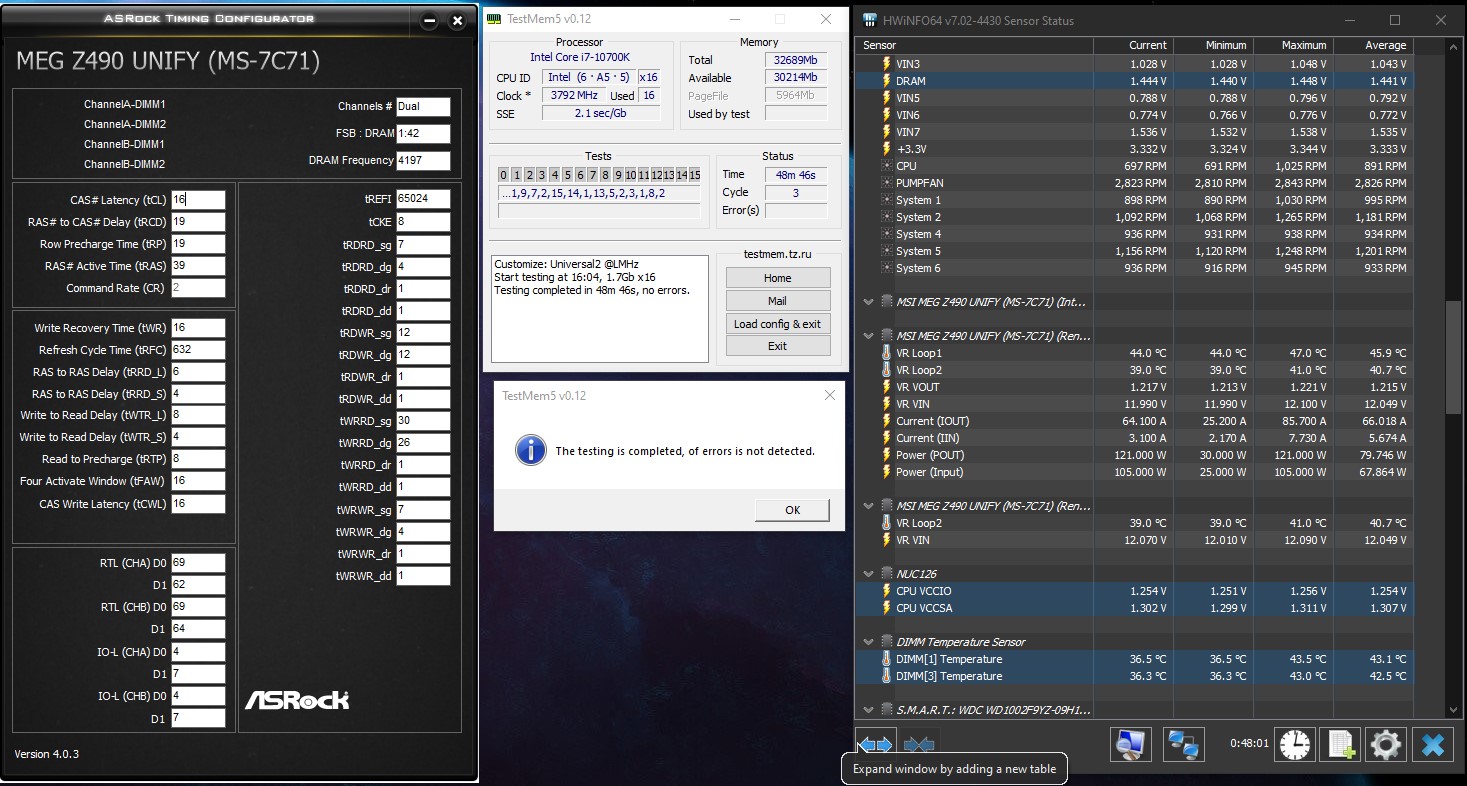Image resolution: width=1467 pixels, height=786 pixels.
Task: Click the TestMem5 title bar app icon
Action: pyautogui.click(x=493, y=19)
